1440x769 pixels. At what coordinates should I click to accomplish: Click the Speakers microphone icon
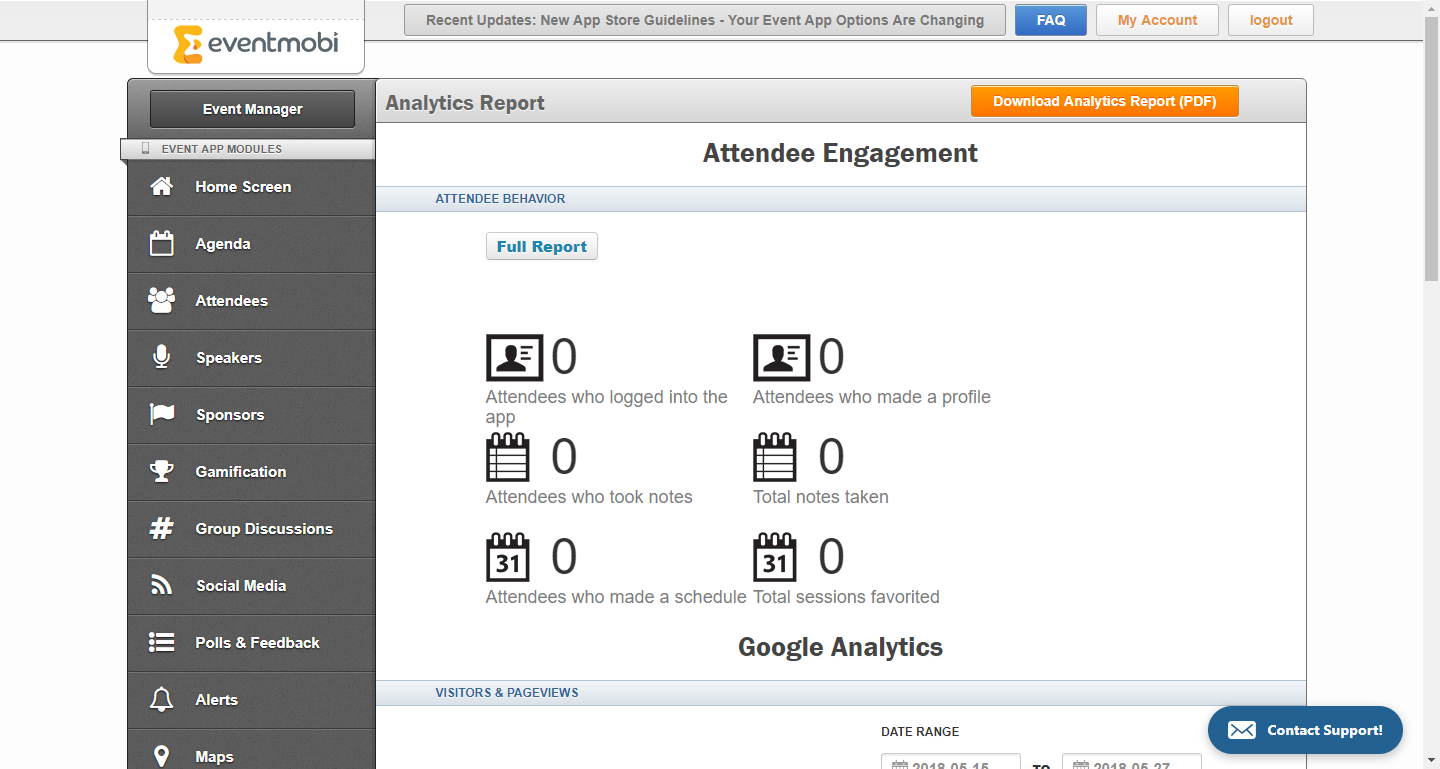point(161,358)
